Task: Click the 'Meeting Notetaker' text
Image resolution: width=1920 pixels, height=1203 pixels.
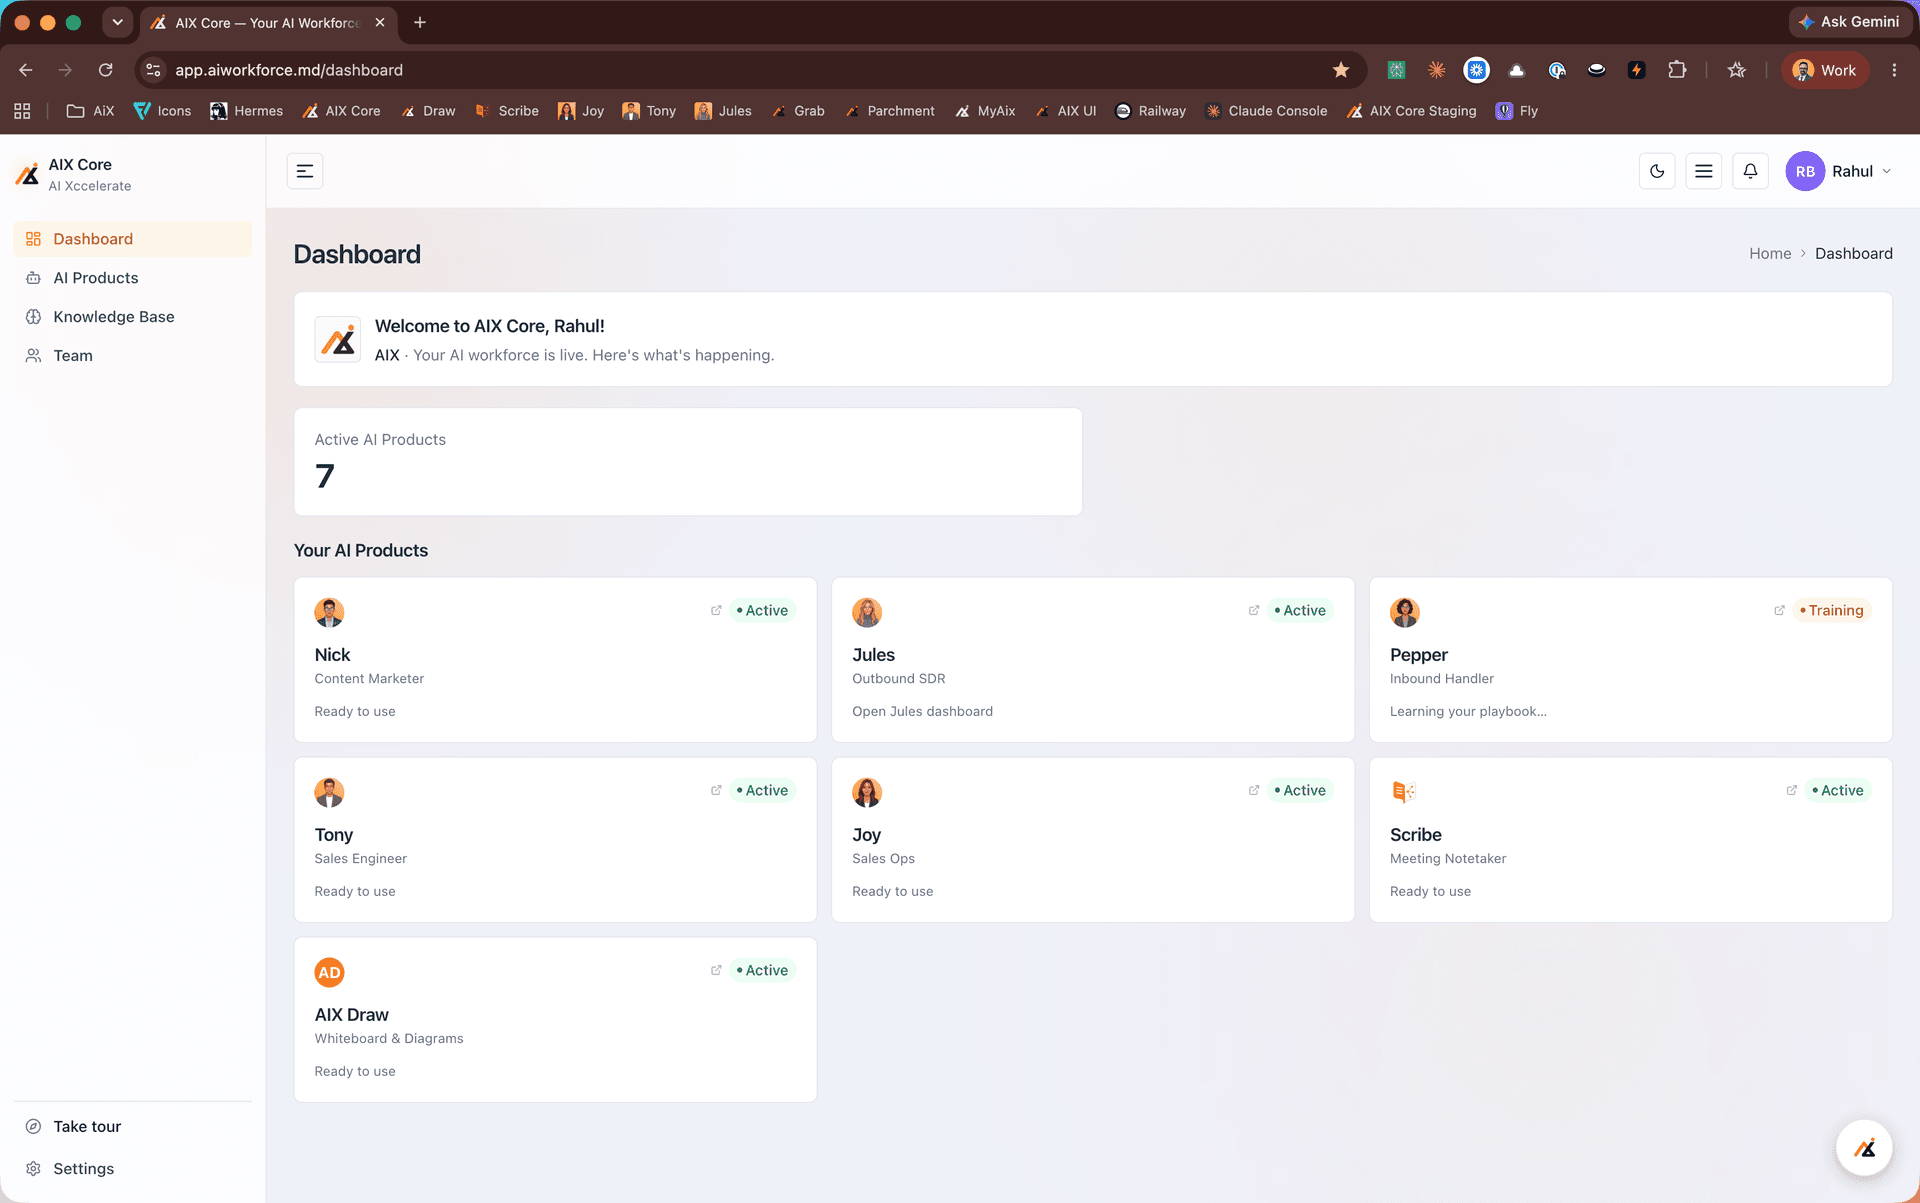Action: (x=1448, y=858)
